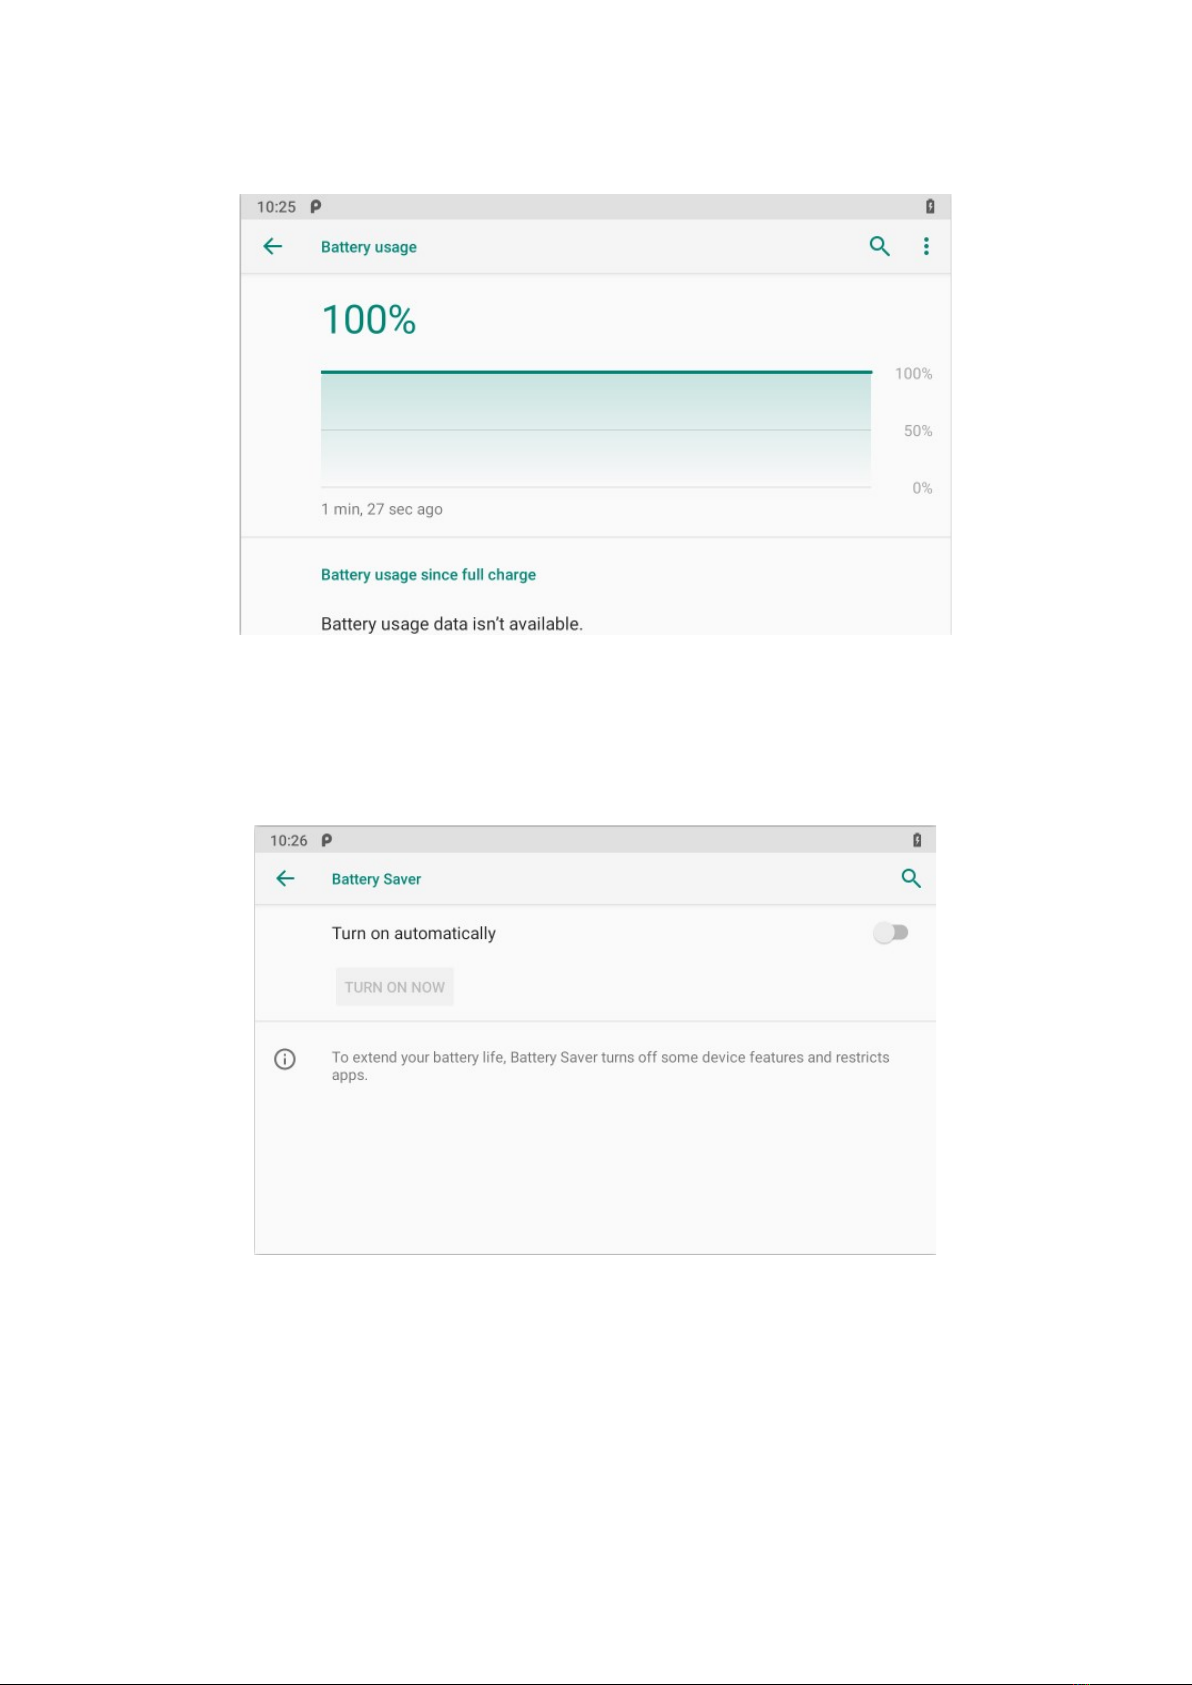Open three-dot overflow menu in Battery usage
This screenshot has height=1685, width=1192.
926,246
